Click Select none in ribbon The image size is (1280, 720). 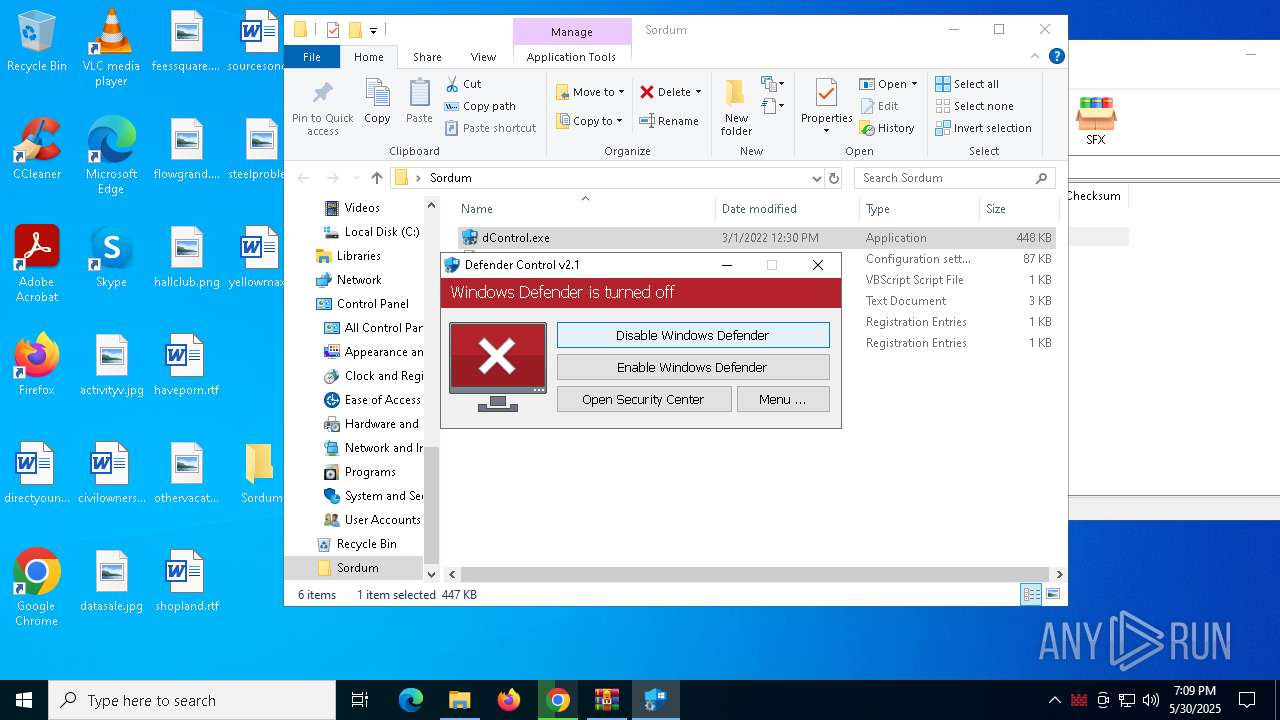coord(974,106)
